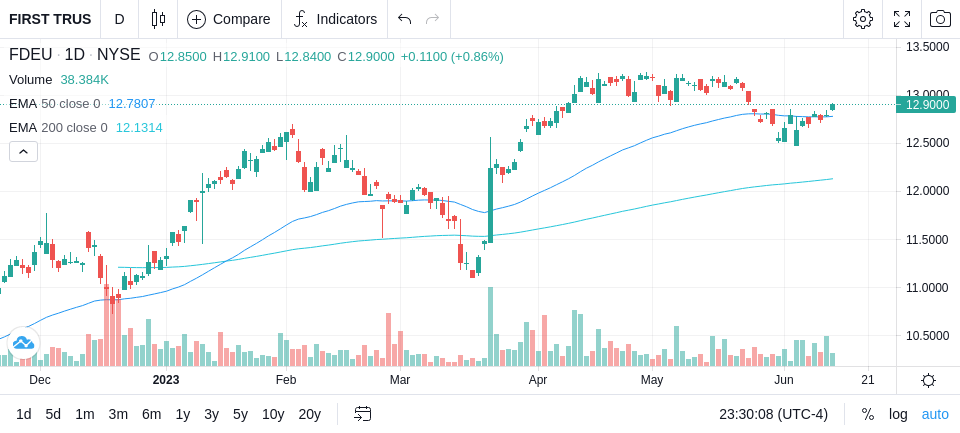Image resolution: width=960 pixels, height=433 pixels.
Task: Set the range to 6m
Action: click(x=151, y=415)
